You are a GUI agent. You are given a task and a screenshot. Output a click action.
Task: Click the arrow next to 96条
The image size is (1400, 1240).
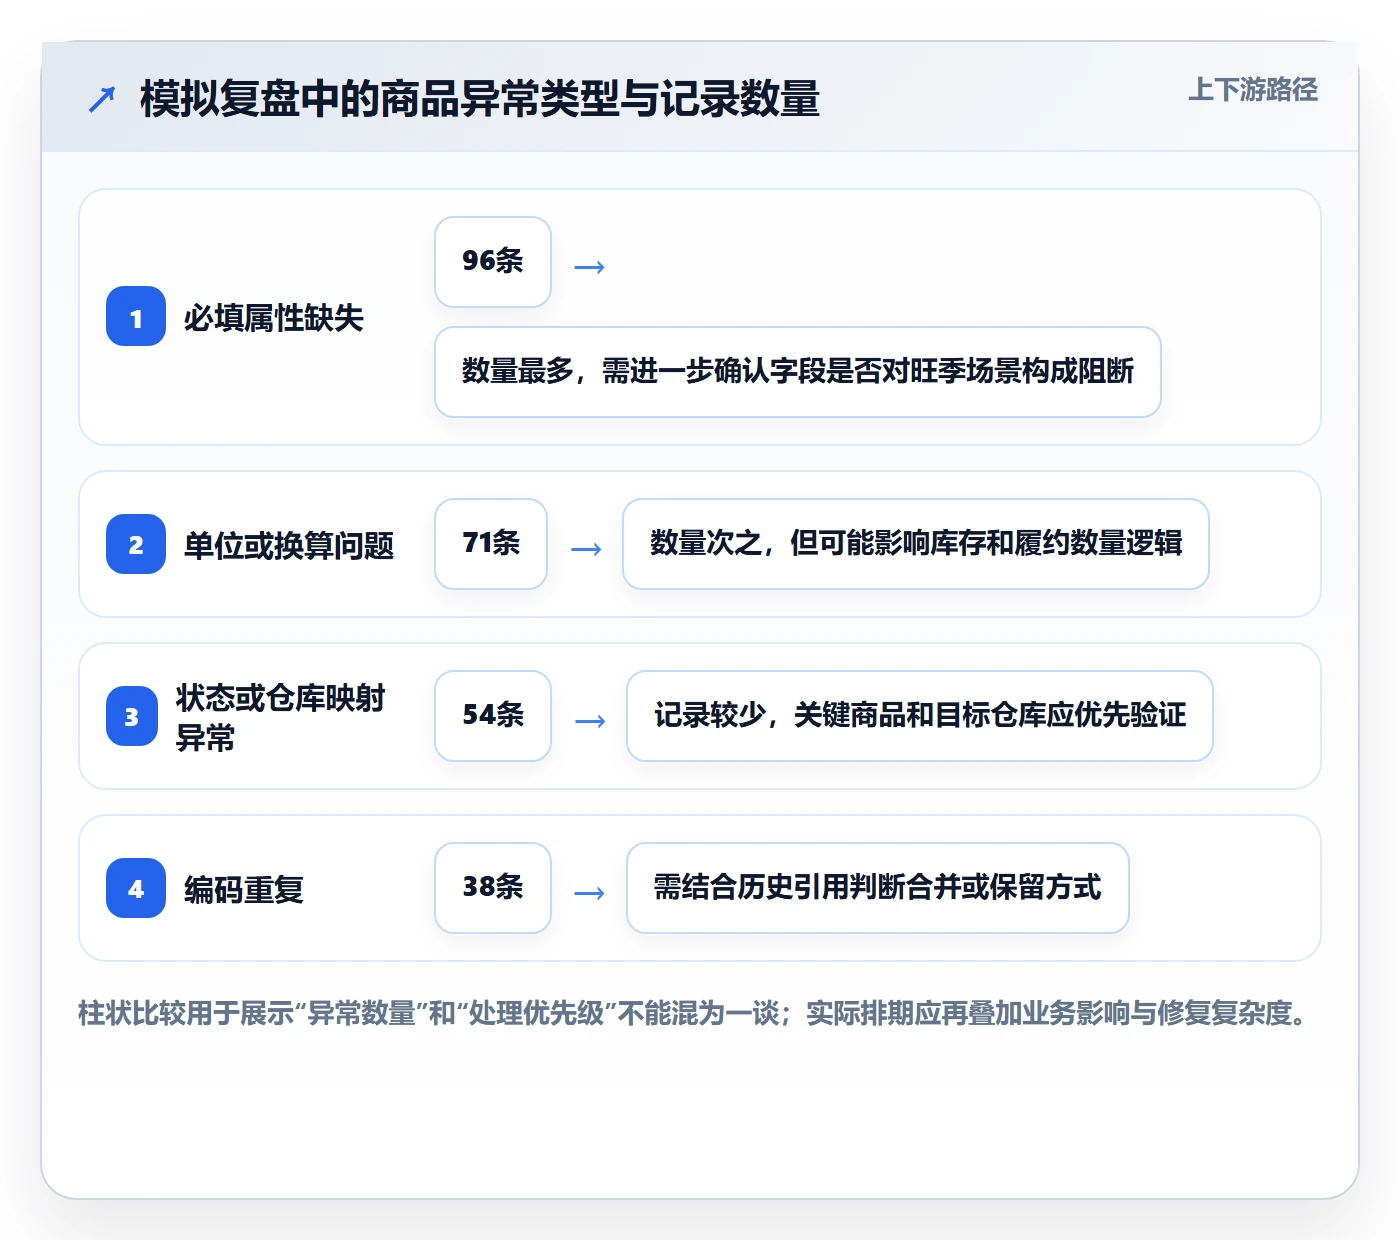[x=590, y=267]
